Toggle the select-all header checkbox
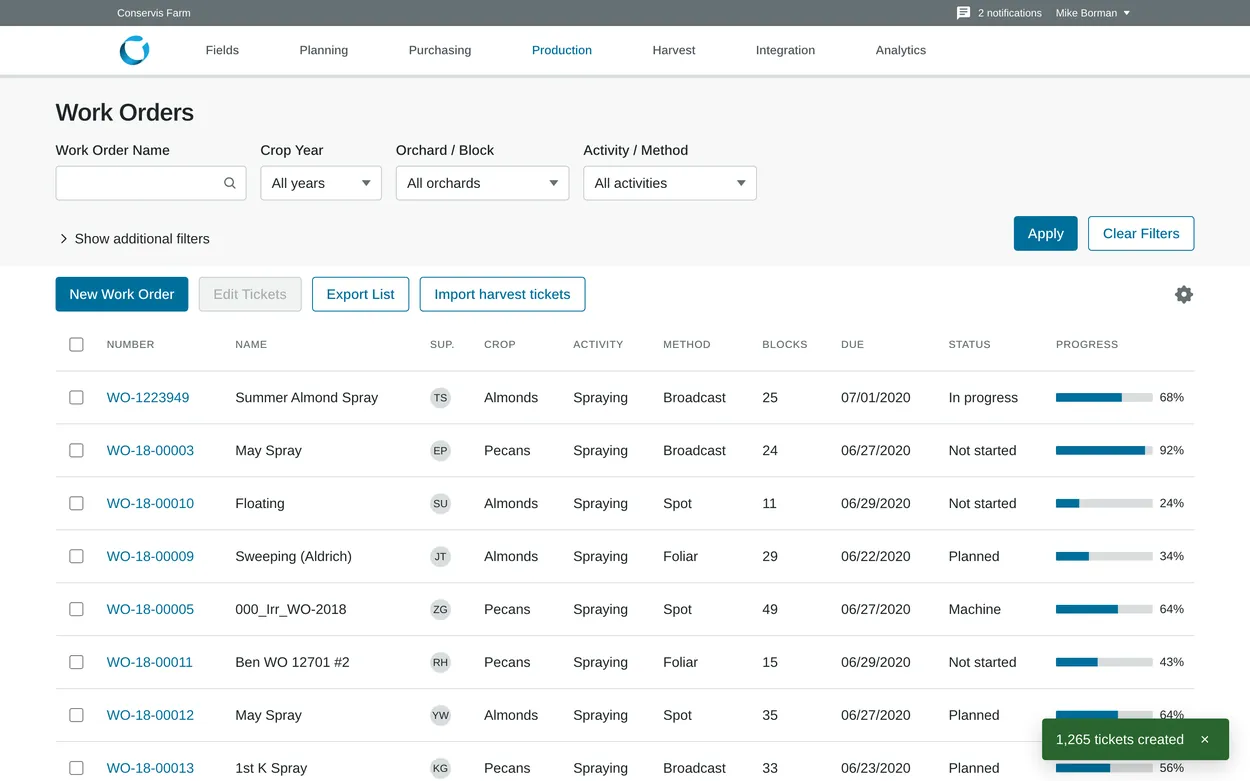The image size is (1250, 781). (76, 344)
